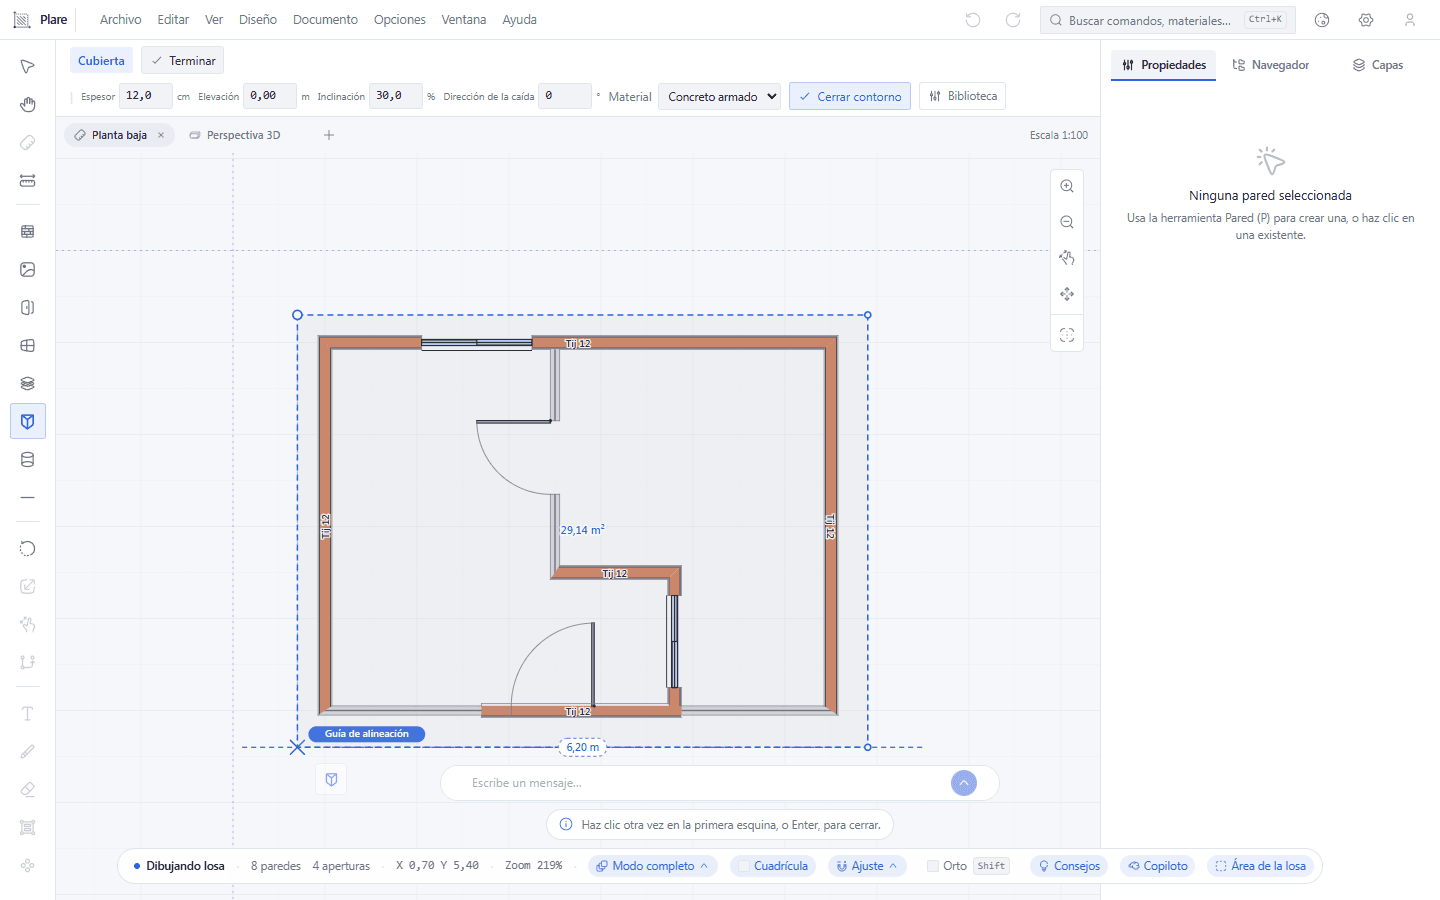Select the cylinder column tool
The height and width of the screenshot is (900, 1440).
[28, 460]
